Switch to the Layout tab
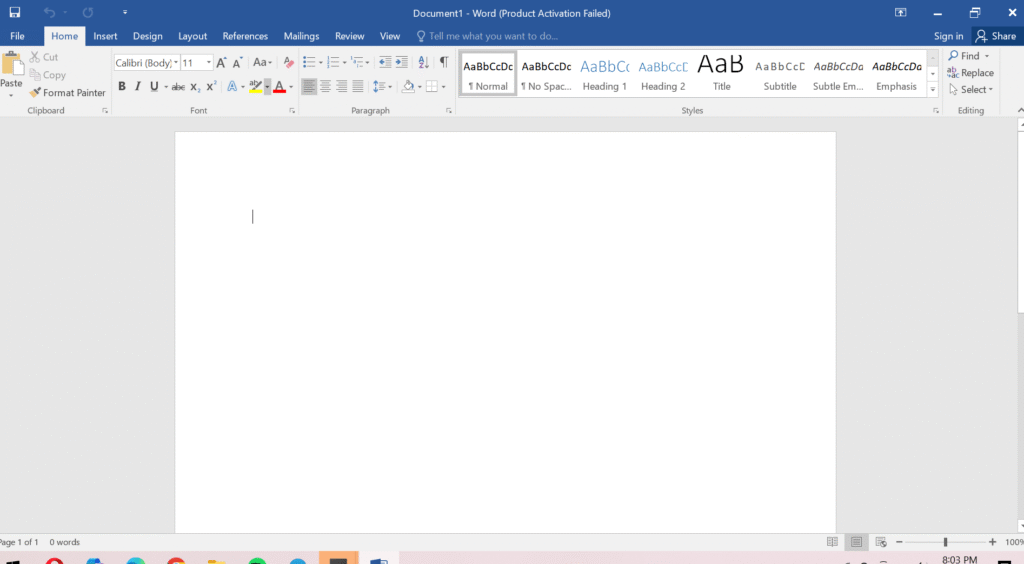Image resolution: width=1024 pixels, height=564 pixels. (193, 37)
